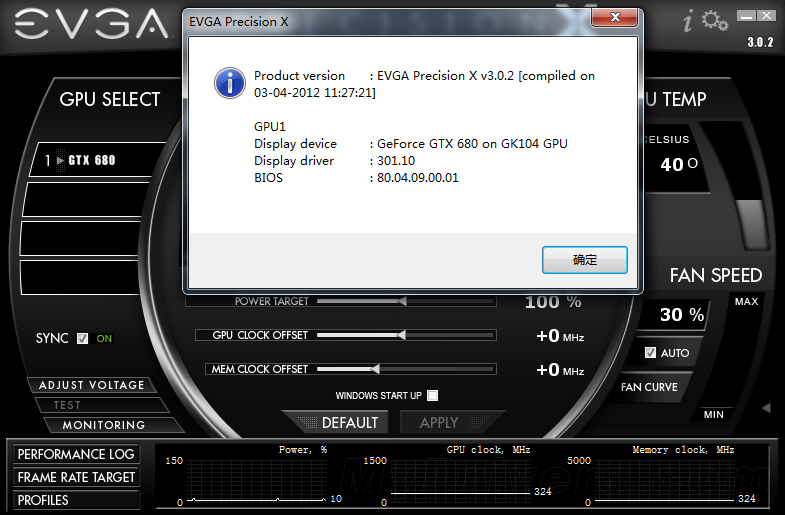Viewport: 785px width, 515px height.
Task: Click the GPU clock MHz graph
Action: point(460,480)
